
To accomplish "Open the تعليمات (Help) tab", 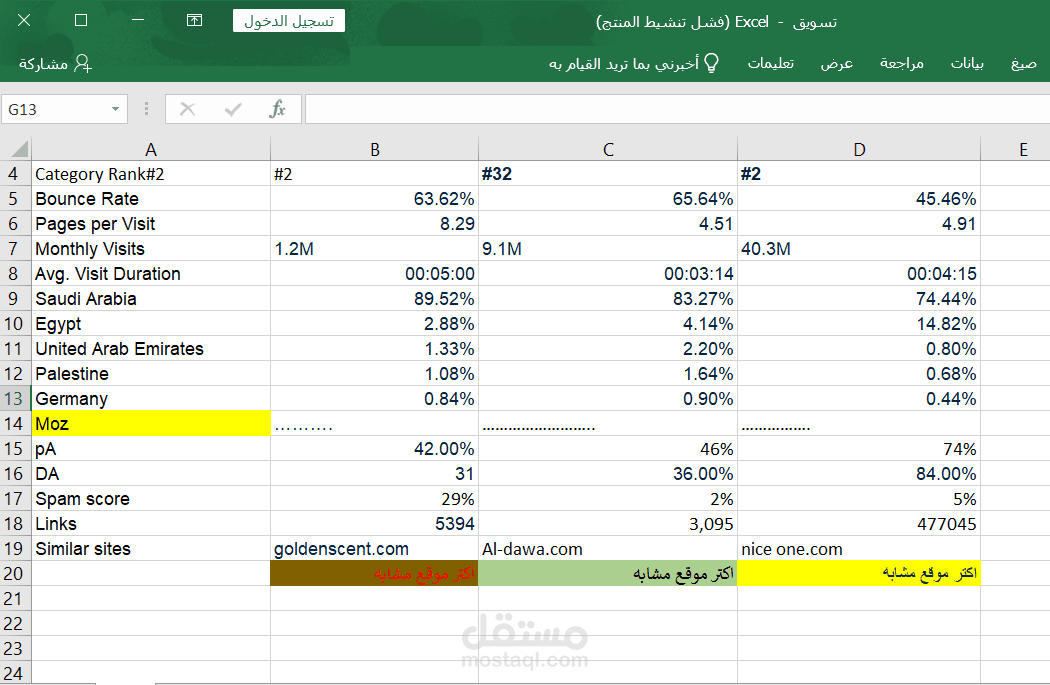I will [770, 64].
